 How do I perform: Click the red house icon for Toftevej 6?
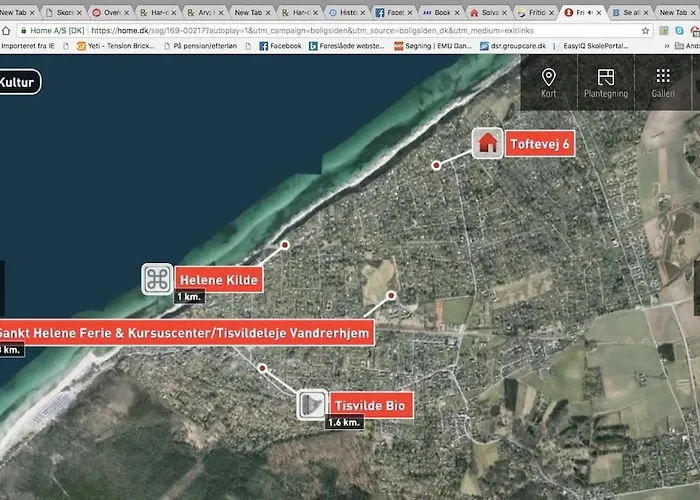point(488,143)
